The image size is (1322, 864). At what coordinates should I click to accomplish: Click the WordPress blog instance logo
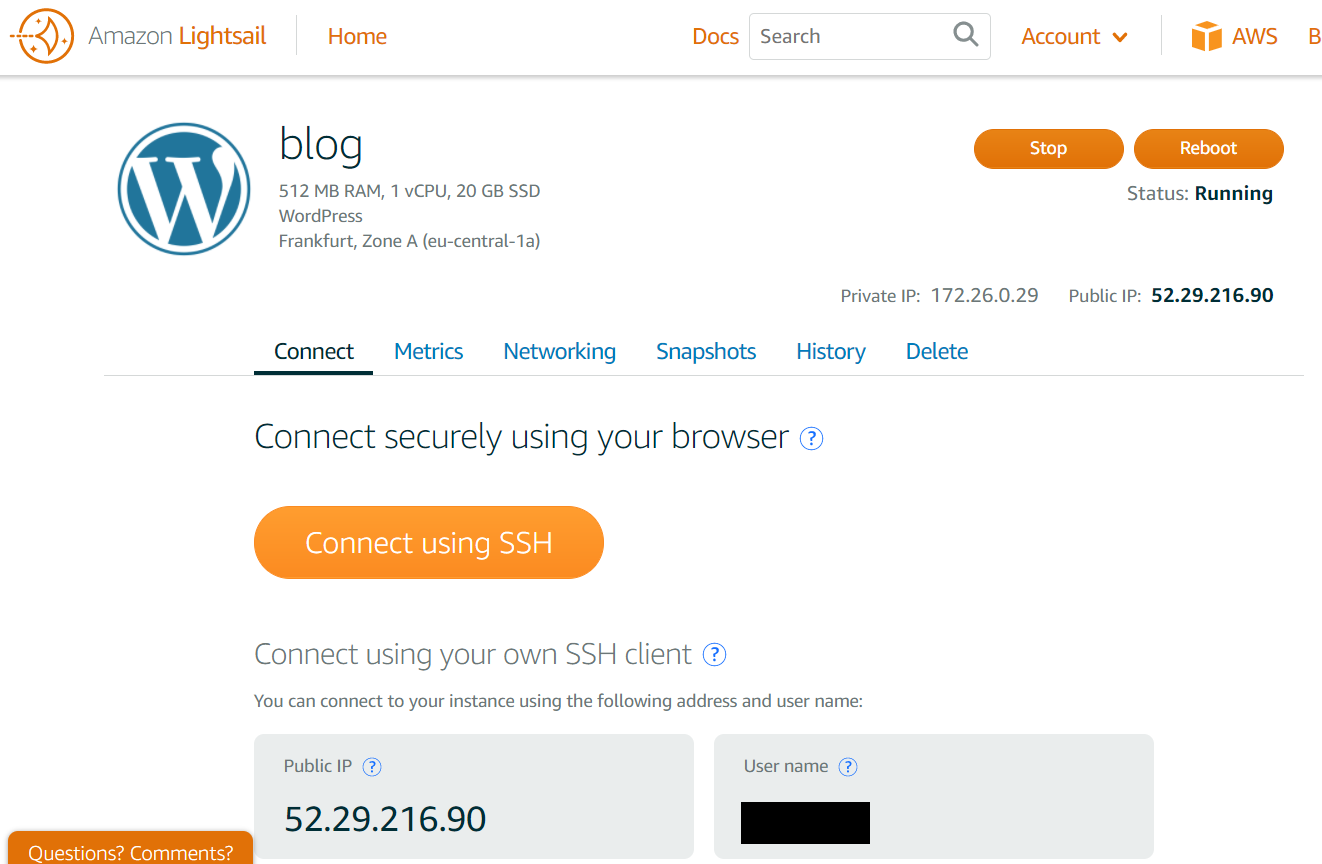pyautogui.click(x=184, y=189)
